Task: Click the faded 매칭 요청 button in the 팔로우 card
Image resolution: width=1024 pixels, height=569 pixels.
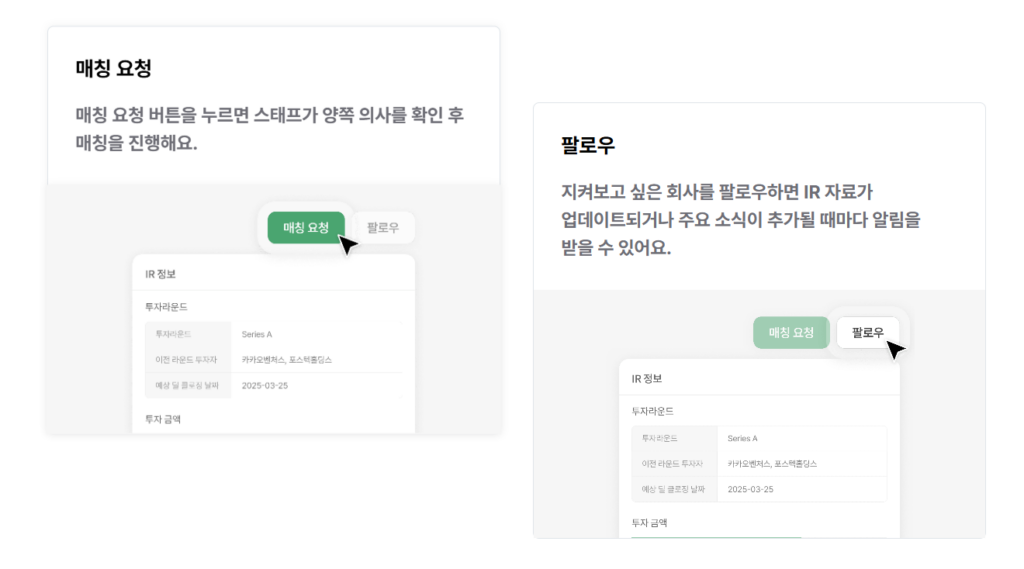Action: coord(791,332)
